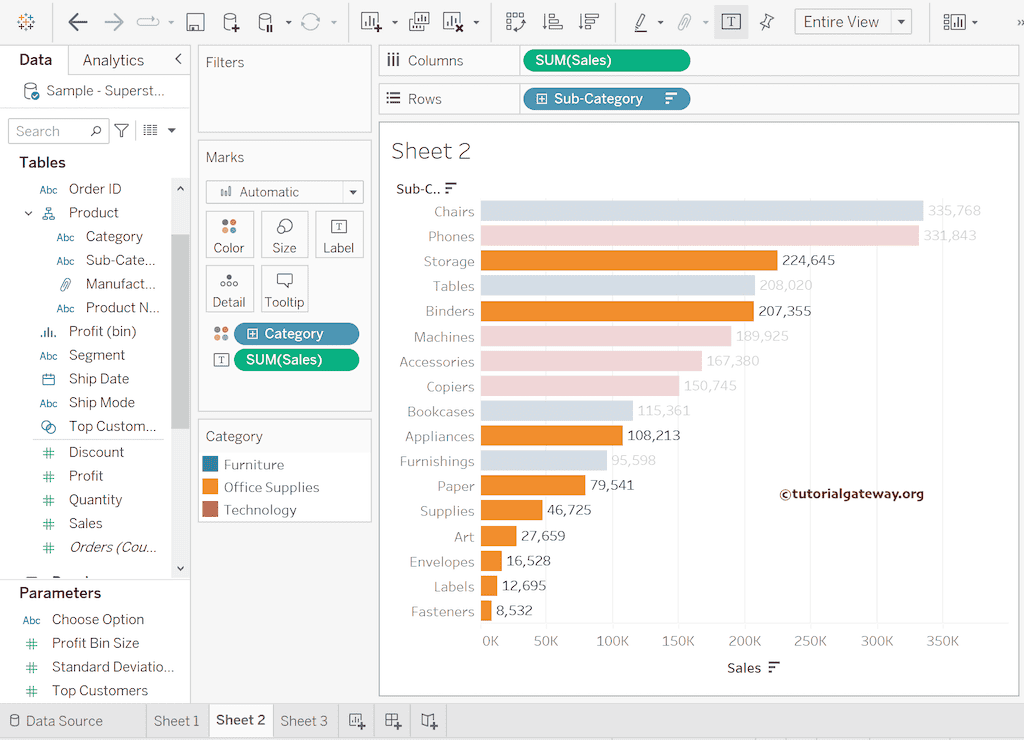Viewport: 1024px width, 740px height.
Task: Collapse the Data pane side bar
Action: (178, 60)
